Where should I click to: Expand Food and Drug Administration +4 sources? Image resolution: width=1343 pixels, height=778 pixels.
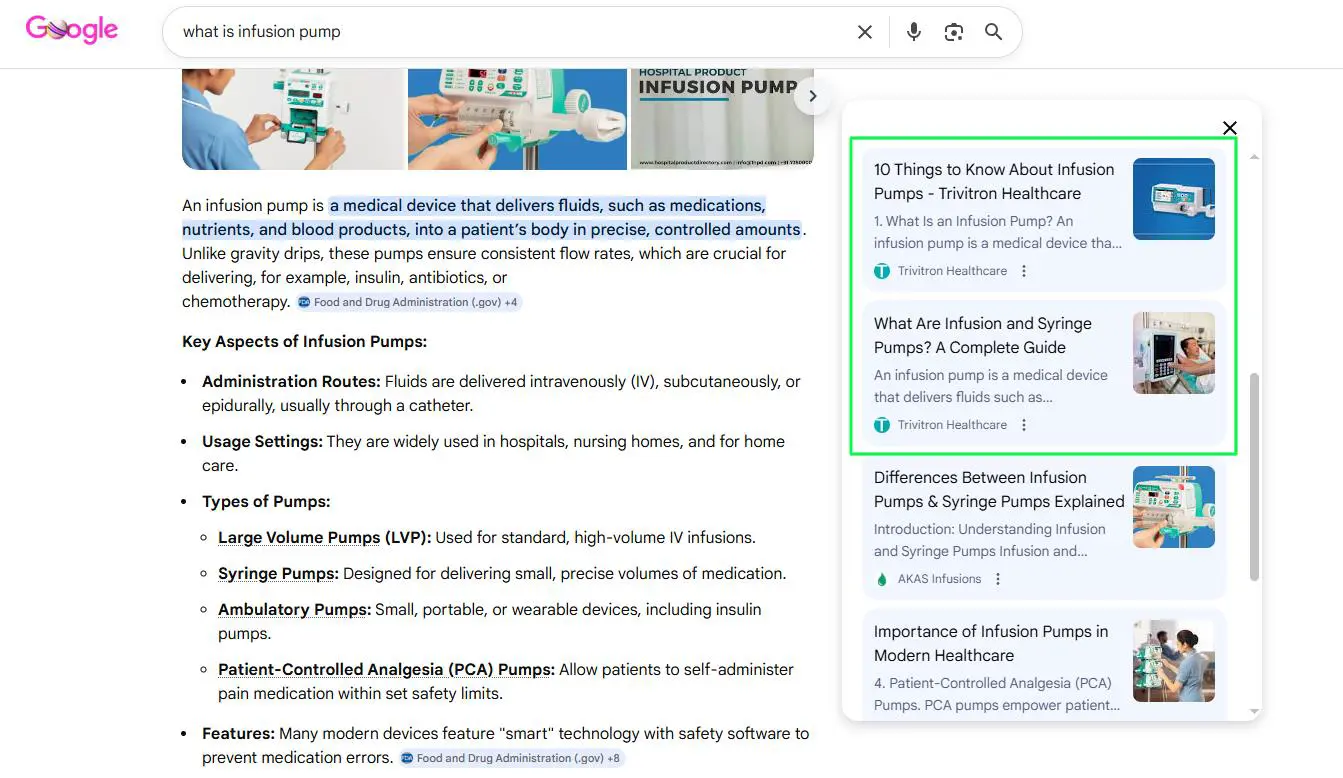pos(409,302)
